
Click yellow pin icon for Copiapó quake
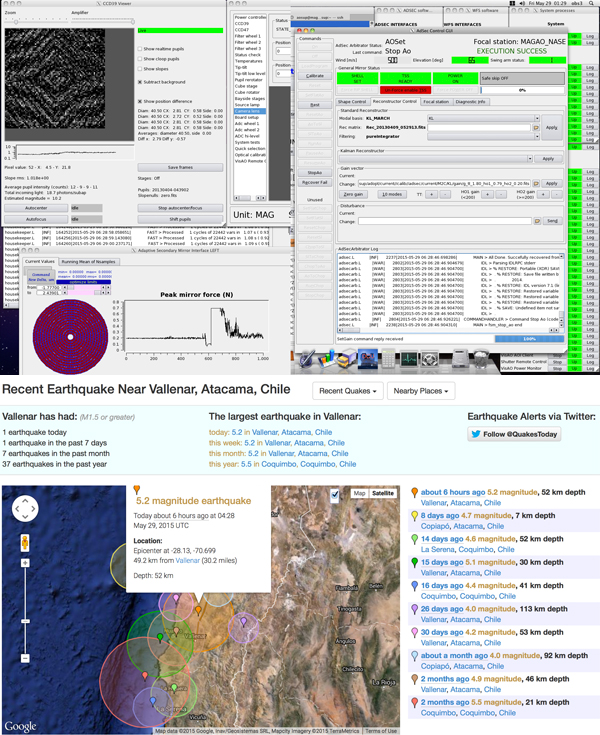point(414,516)
